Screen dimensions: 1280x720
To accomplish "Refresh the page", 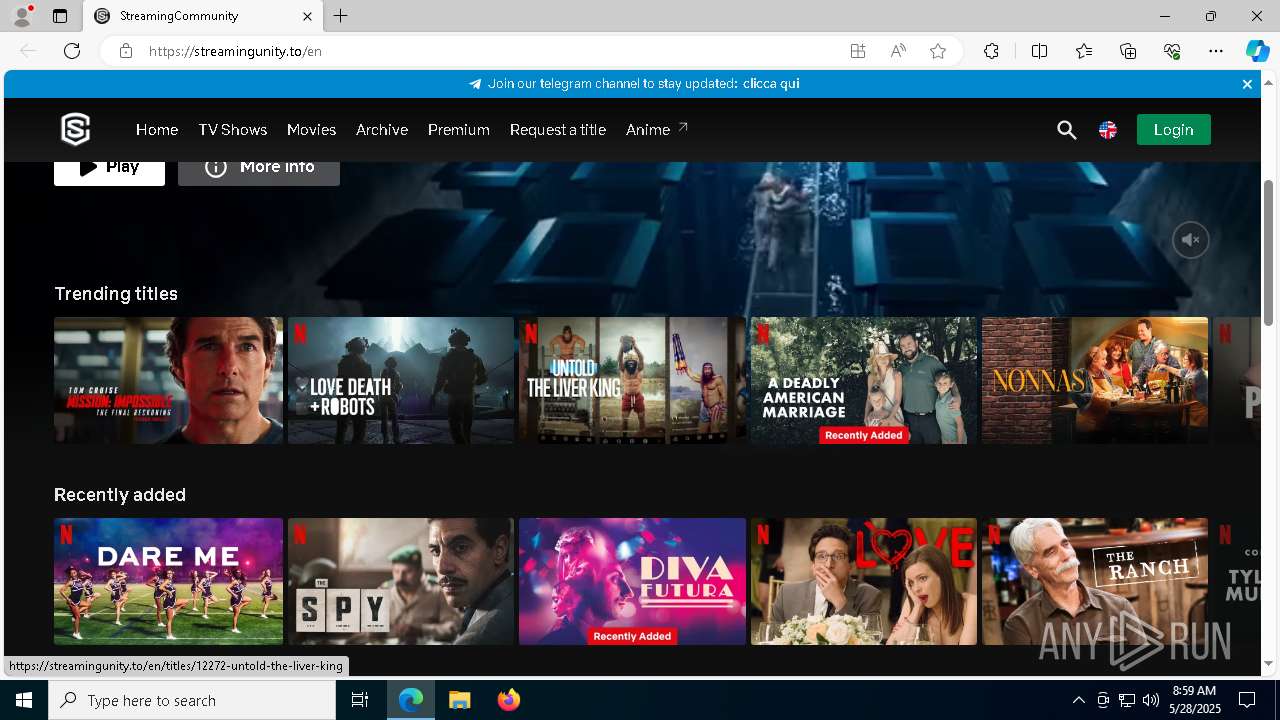I will coord(72,51).
